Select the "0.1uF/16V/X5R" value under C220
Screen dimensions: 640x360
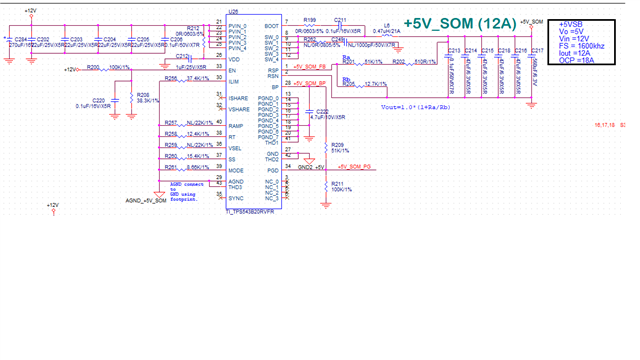click(93, 106)
